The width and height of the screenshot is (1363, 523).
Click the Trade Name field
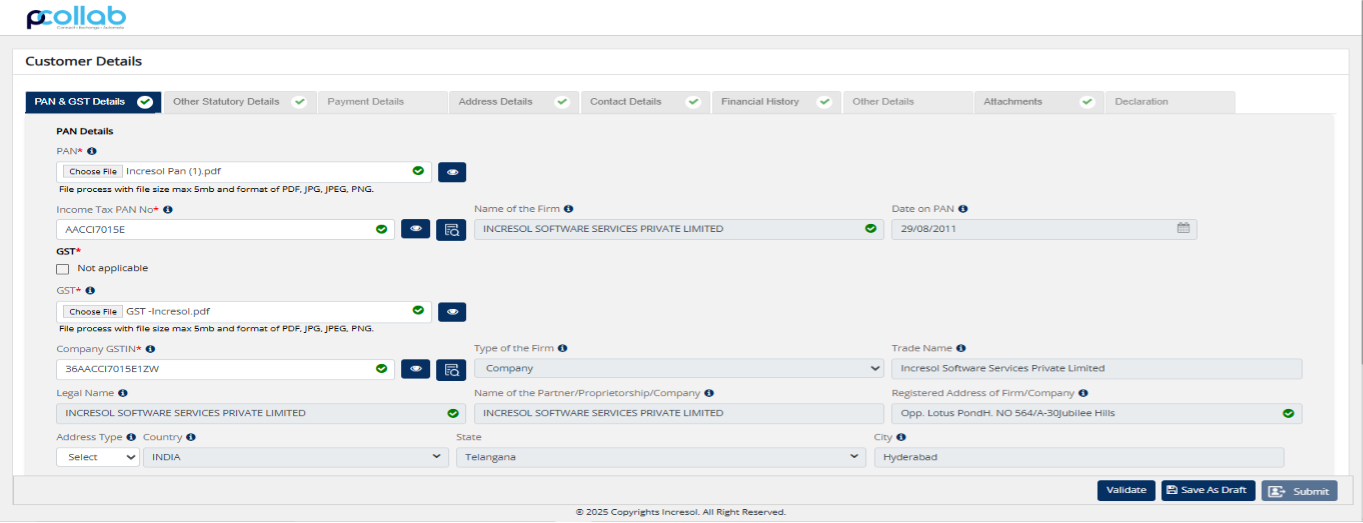point(1097,368)
